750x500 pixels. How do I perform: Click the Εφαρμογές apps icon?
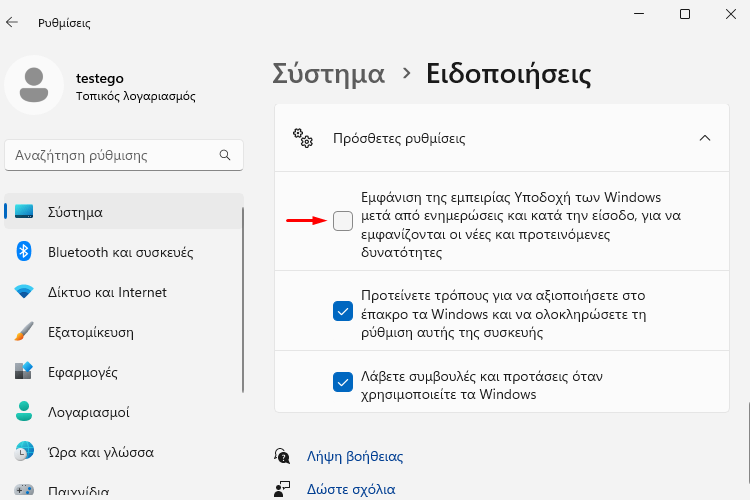(x=24, y=371)
